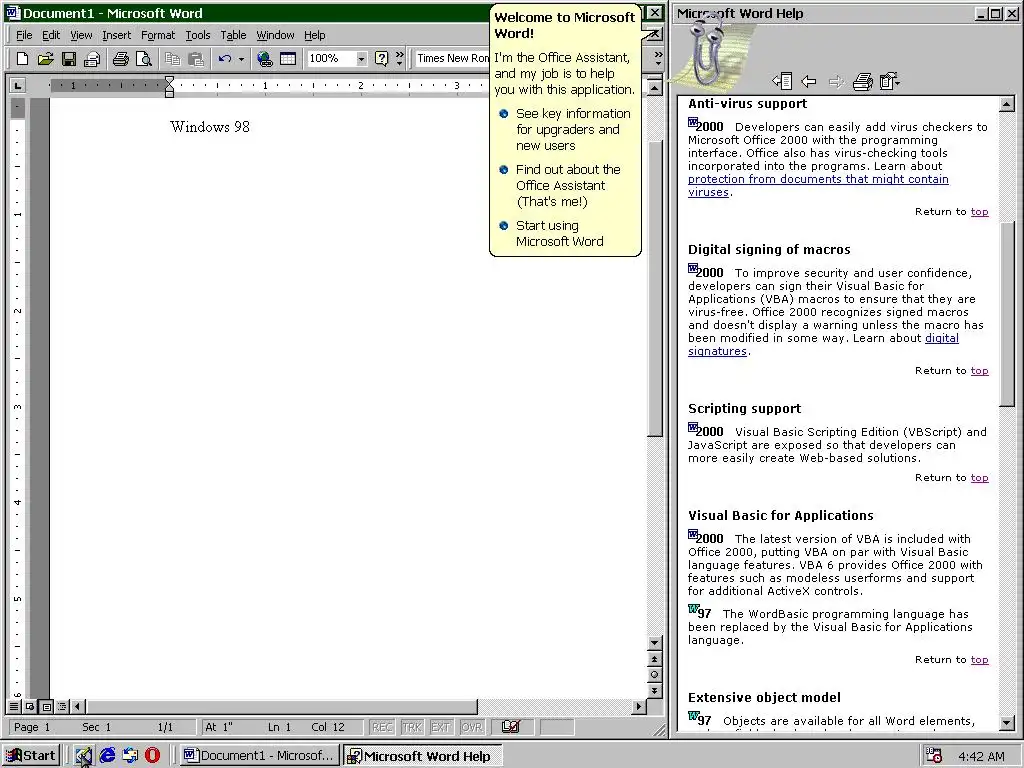
Task: Click the Start button
Action: [x=31, y=756]
